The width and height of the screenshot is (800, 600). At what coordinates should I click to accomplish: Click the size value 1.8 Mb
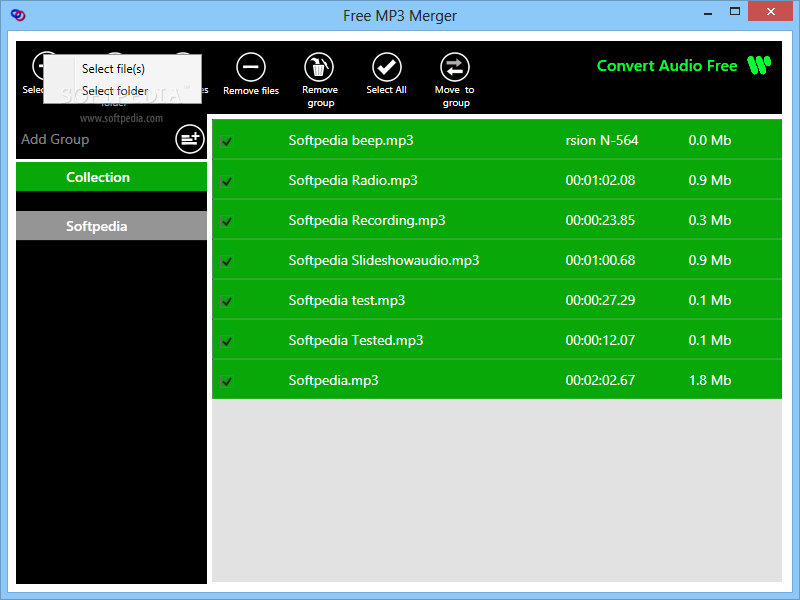[710, 380]
